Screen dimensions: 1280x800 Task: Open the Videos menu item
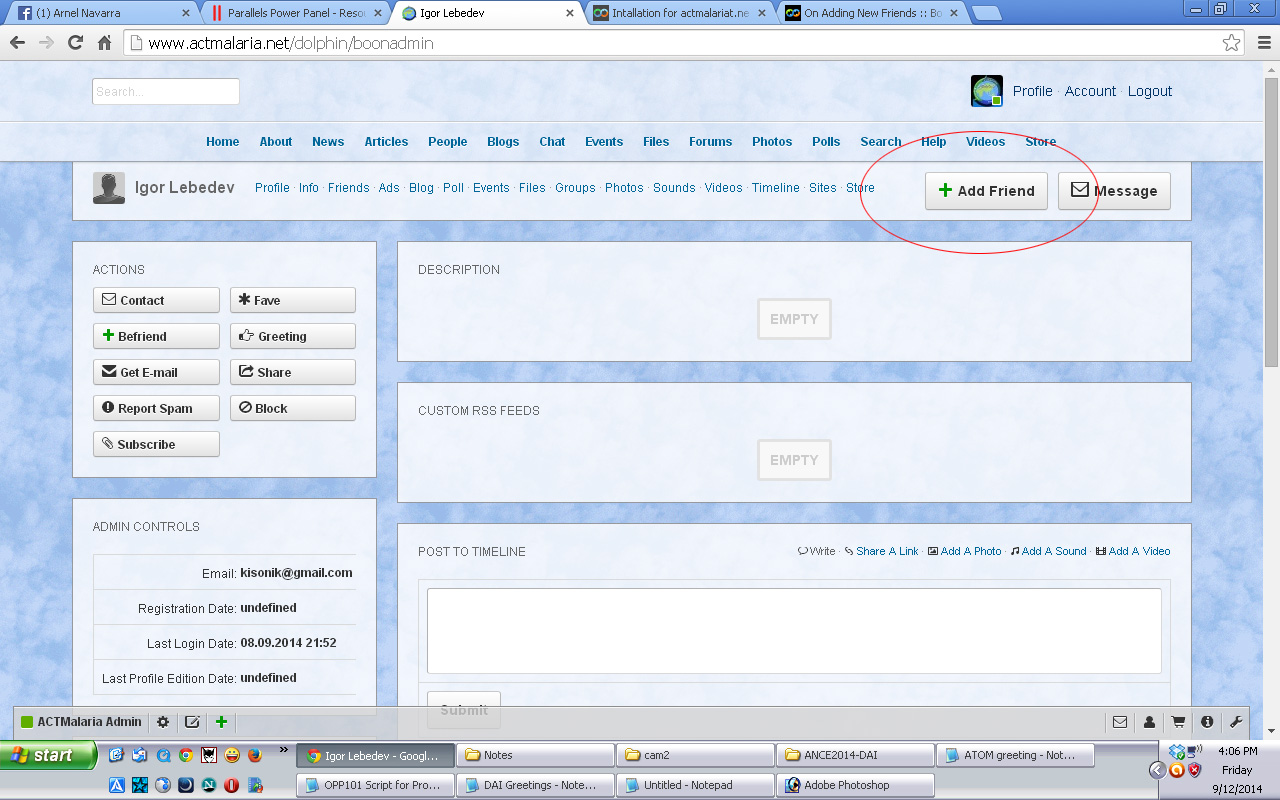tap(985, 142)
